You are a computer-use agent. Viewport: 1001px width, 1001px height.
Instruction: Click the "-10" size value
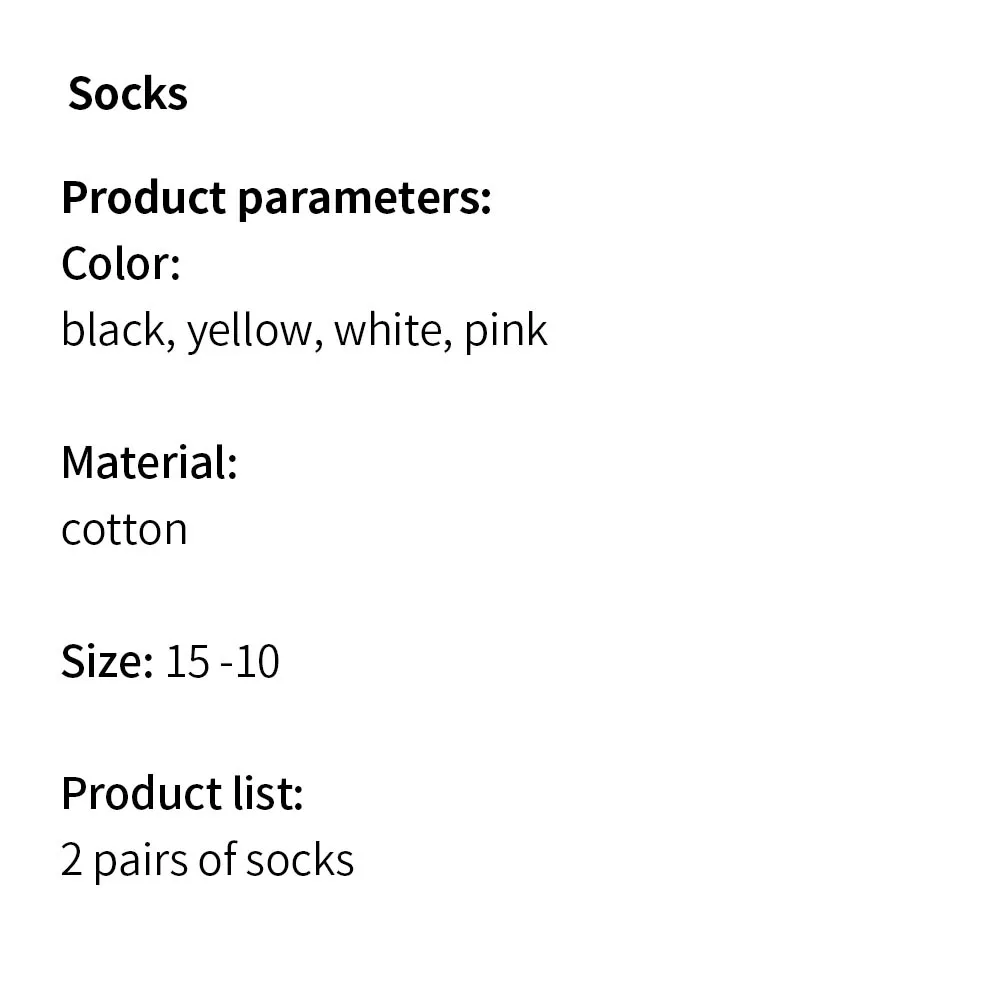coord(250,661)
